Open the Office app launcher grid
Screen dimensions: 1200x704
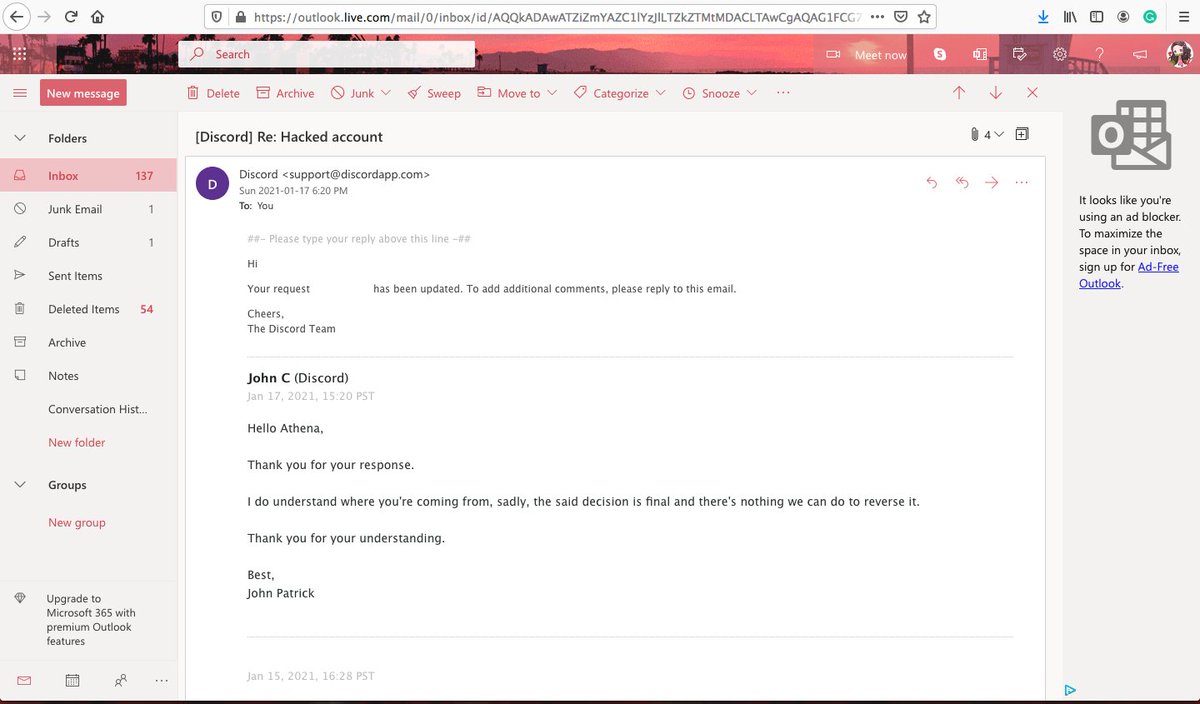(19, 54)
